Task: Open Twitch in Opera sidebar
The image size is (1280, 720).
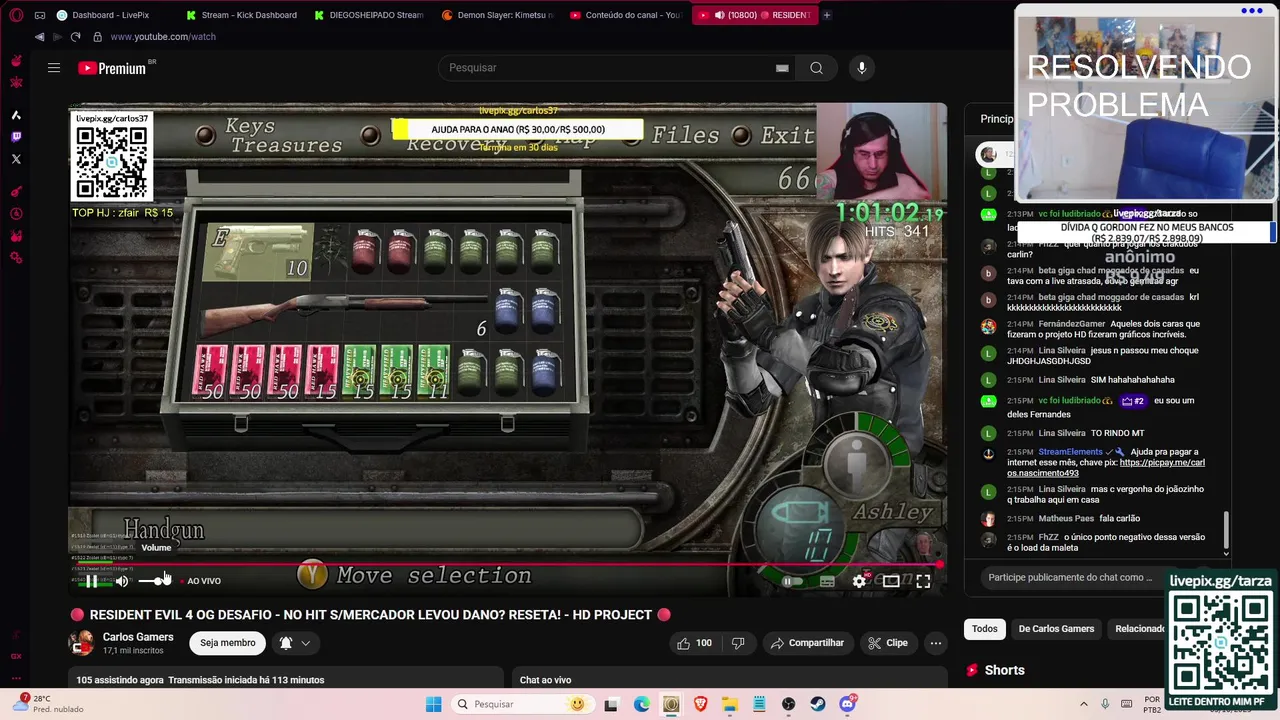Action: coord(16,137)
